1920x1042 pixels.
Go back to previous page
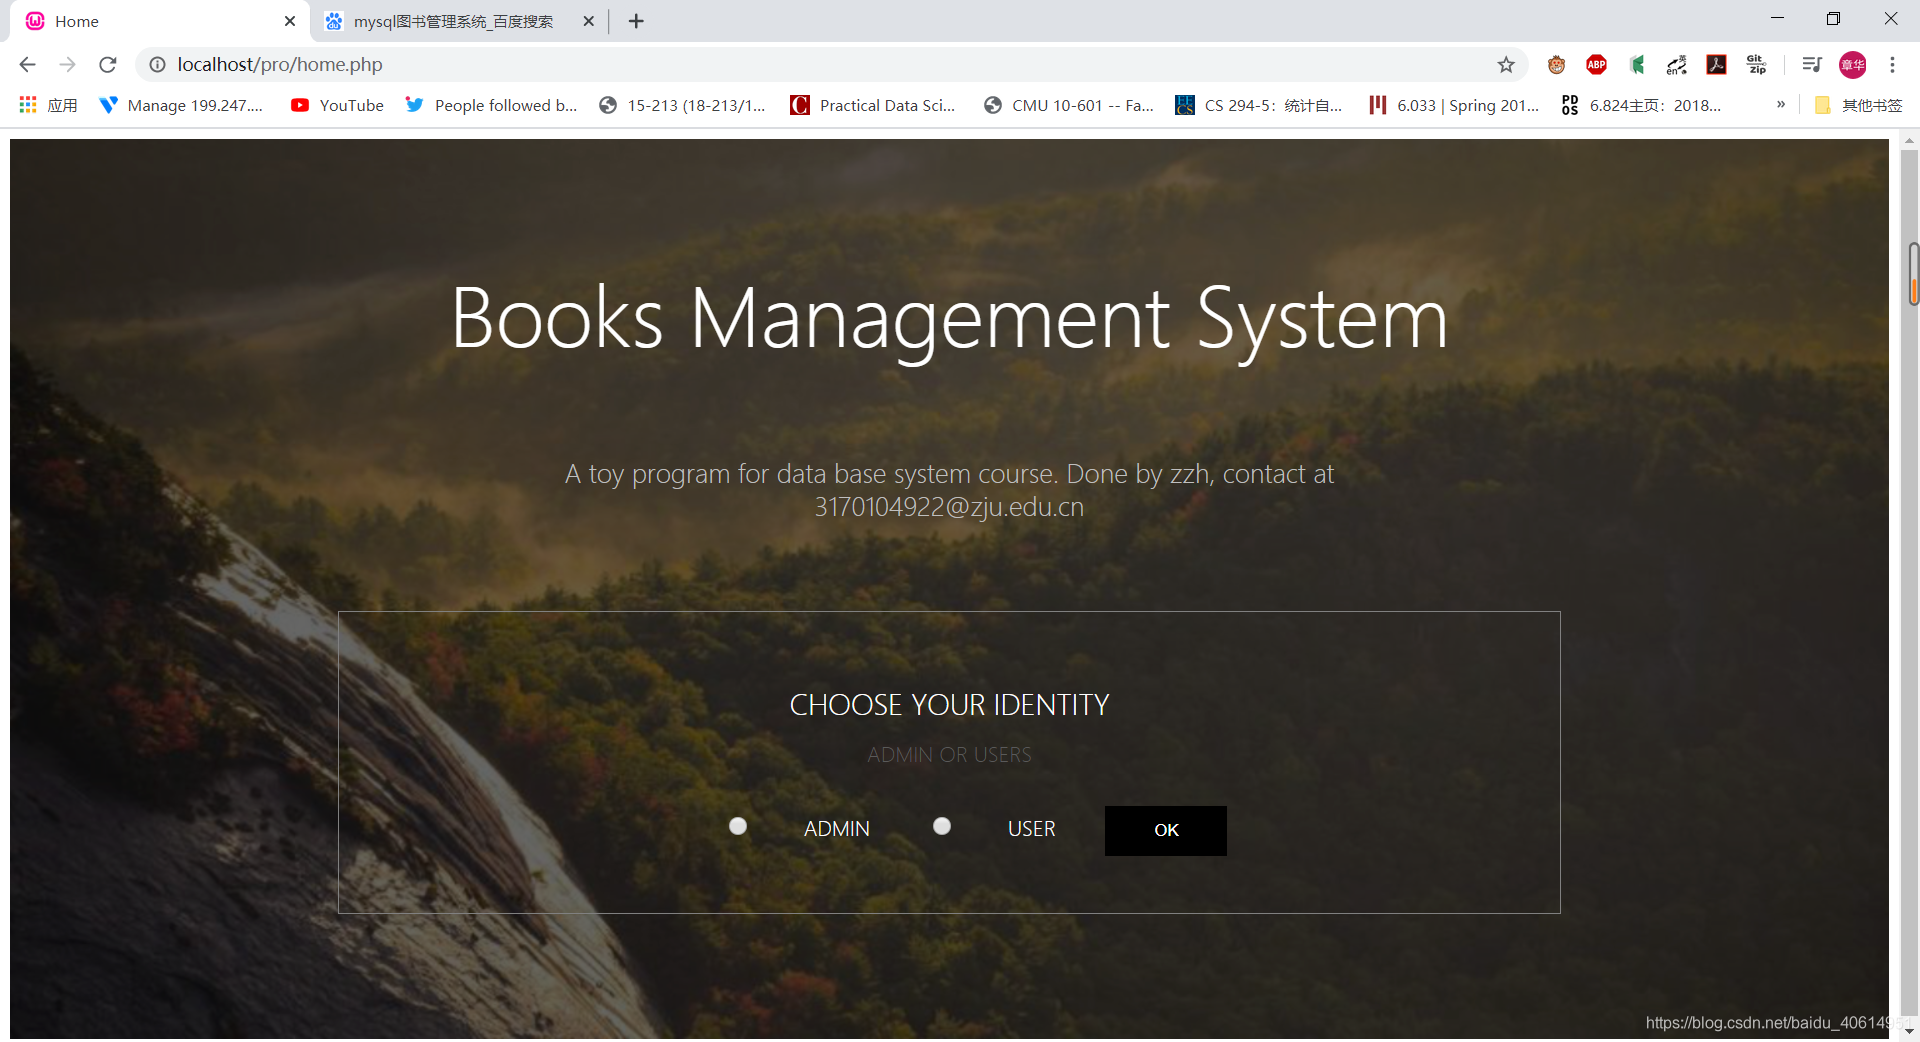click(x=28, y=65)
